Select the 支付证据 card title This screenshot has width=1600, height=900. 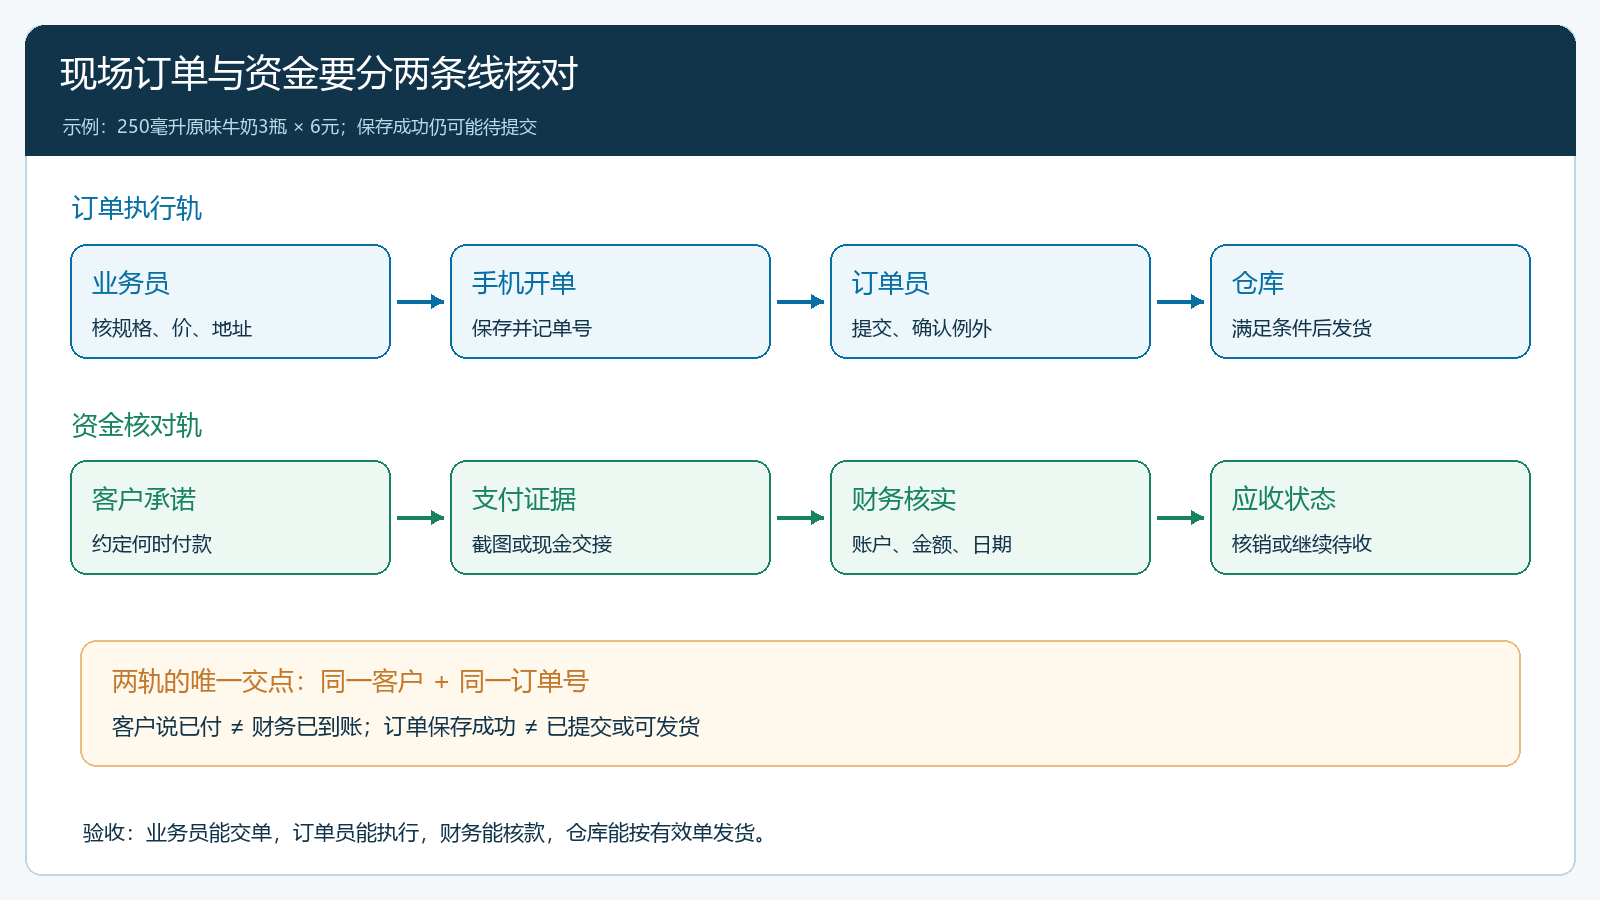coord(524,499)
